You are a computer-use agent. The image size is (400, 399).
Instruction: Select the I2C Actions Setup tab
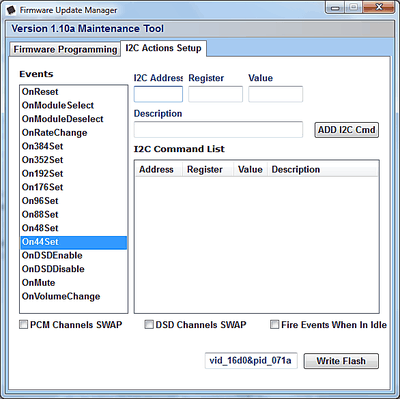coord(163,48)
